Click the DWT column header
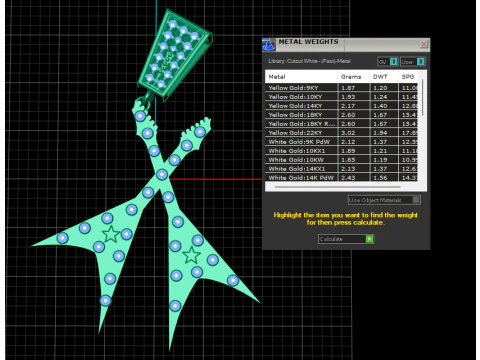Screen dimensions: 480x360 point(384,77)
